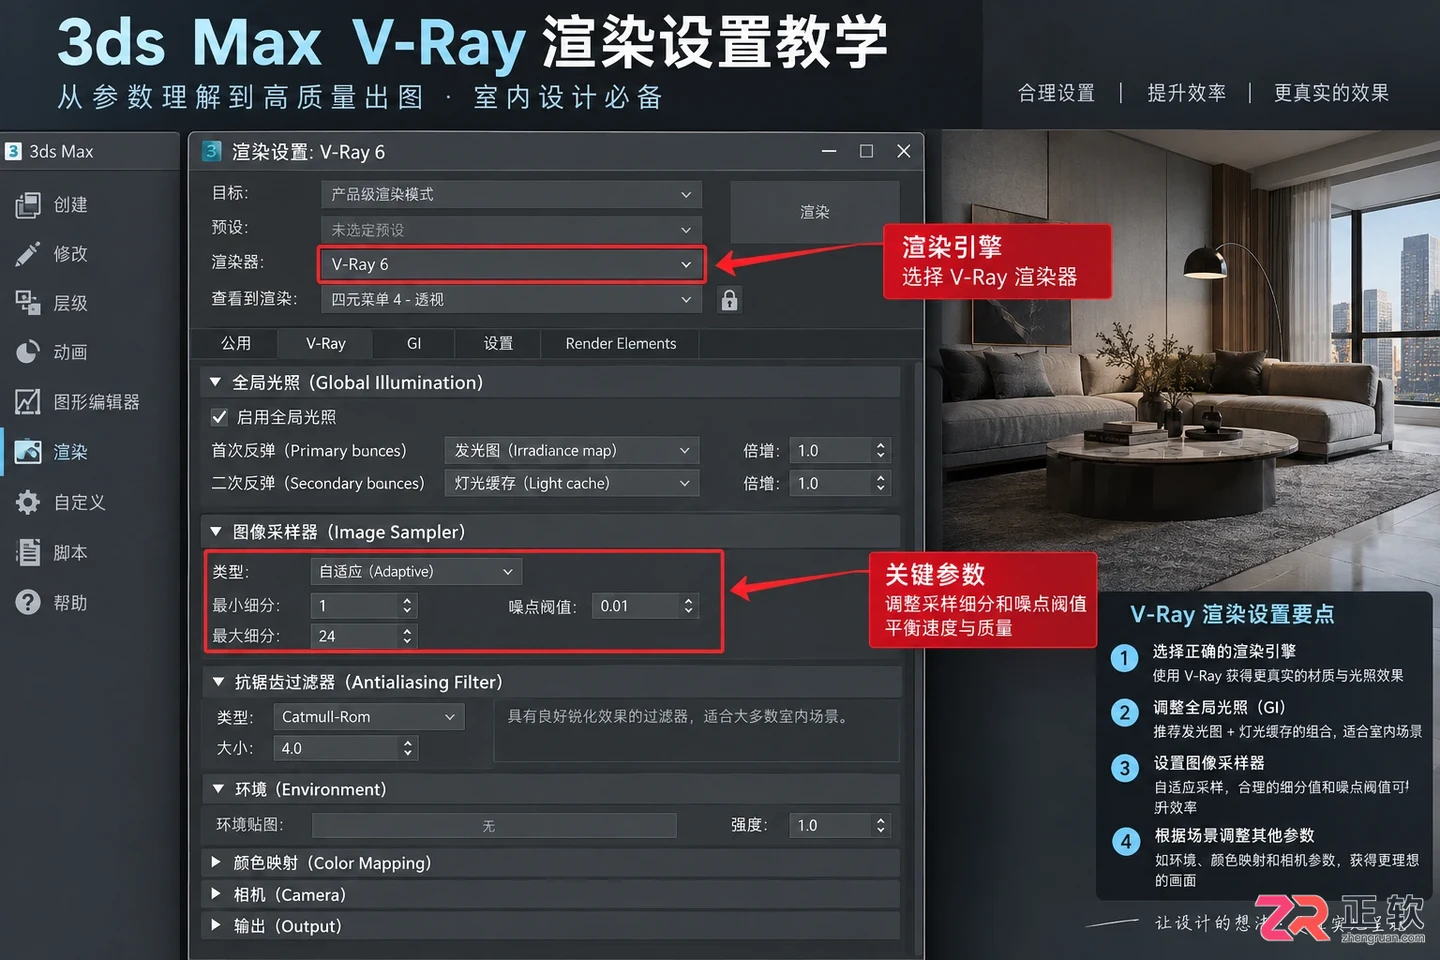Screen dimensions: 1440x960
Task: Click the 最大细分 spinner arrows
Action: (x=407, y=636)
